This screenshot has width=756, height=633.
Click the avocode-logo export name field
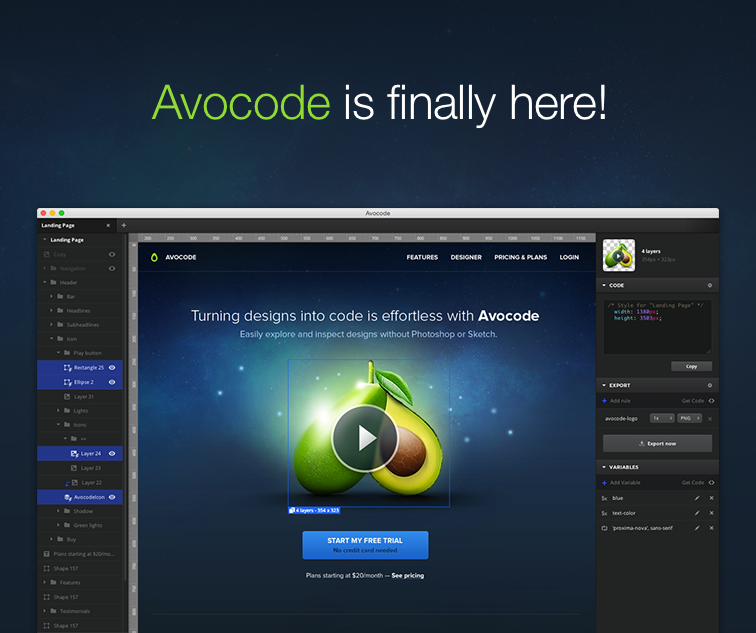[621, 418]
